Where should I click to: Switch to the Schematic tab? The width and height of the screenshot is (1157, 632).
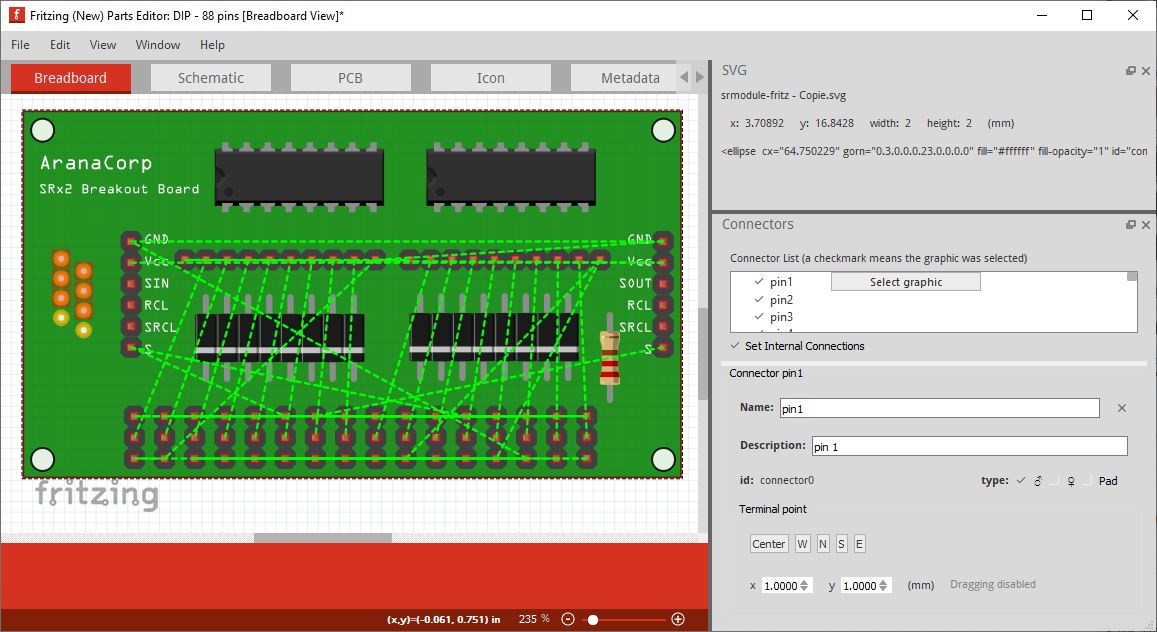coord(210,78)
